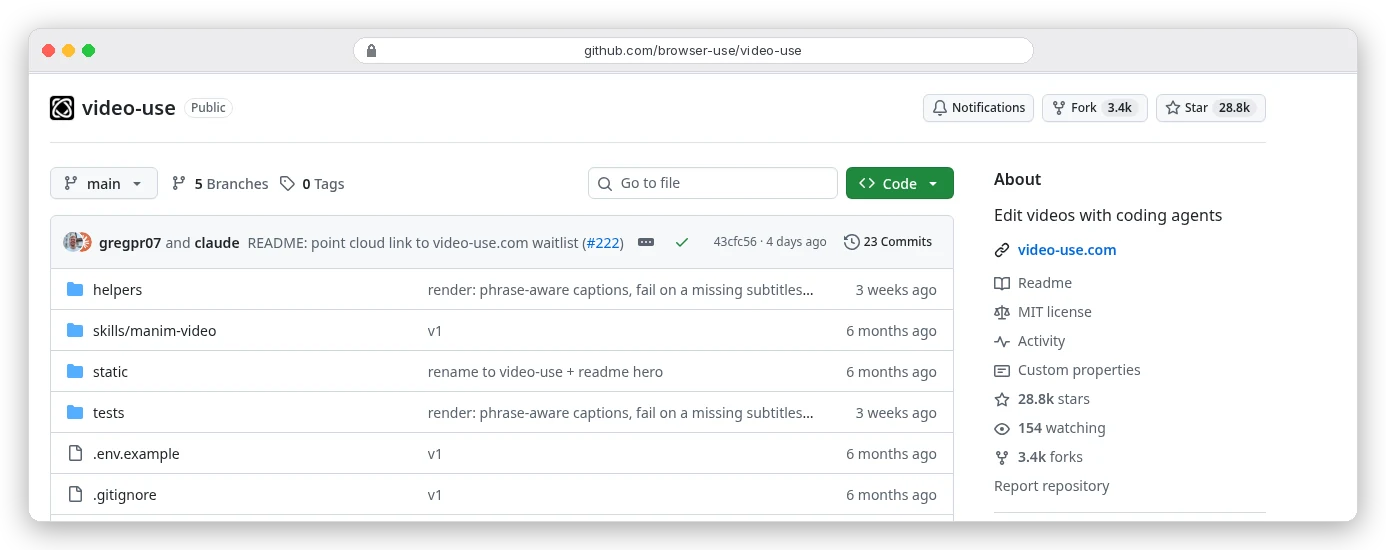Click the star icon beside 28.8k stars
The height and width of the screenshot is (550, 1386).
click(1002, 399)
